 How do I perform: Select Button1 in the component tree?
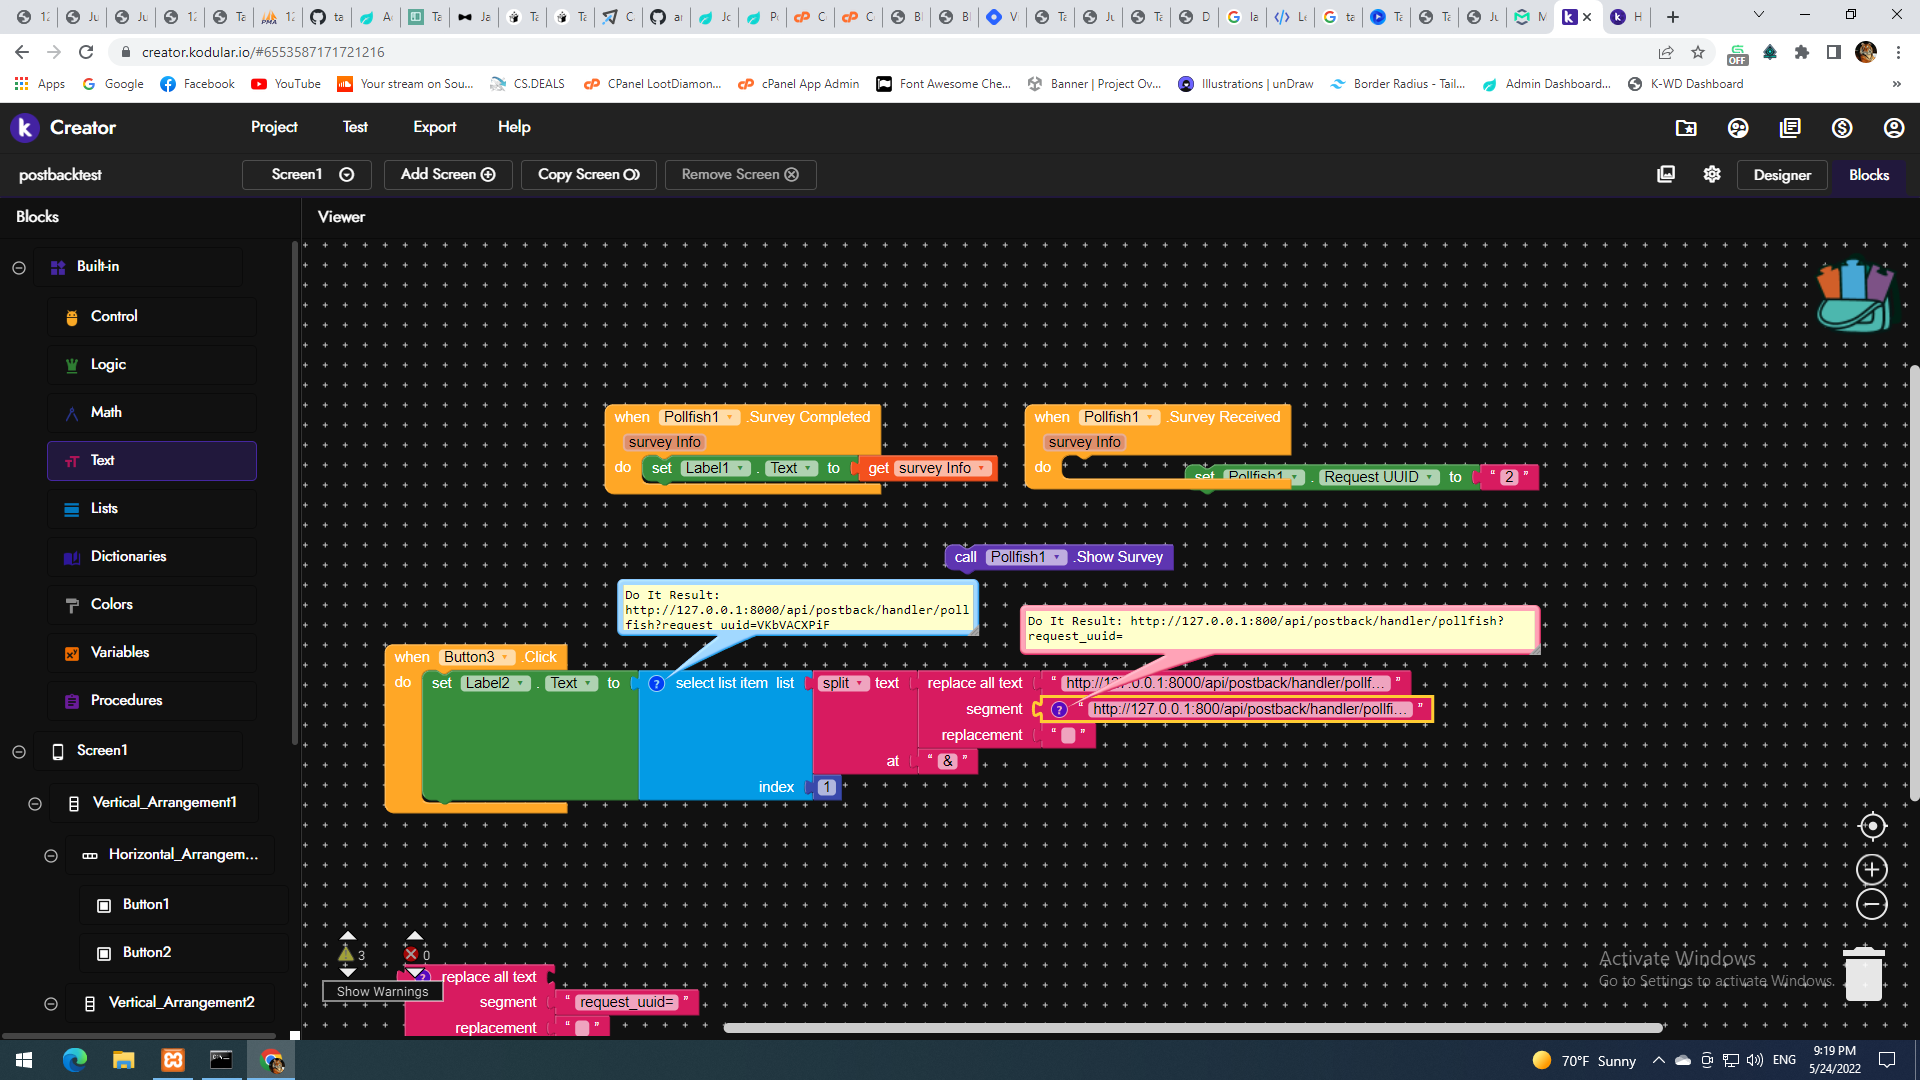(184, 904)
